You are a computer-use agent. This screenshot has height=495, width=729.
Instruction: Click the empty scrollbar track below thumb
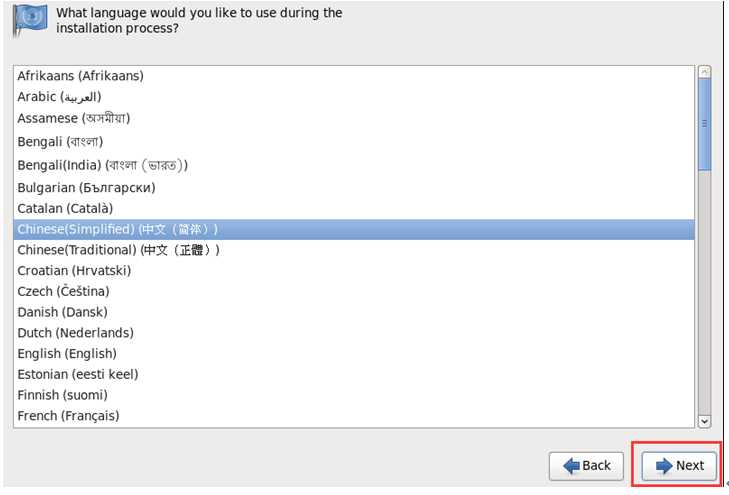click(x=704, y=293)
